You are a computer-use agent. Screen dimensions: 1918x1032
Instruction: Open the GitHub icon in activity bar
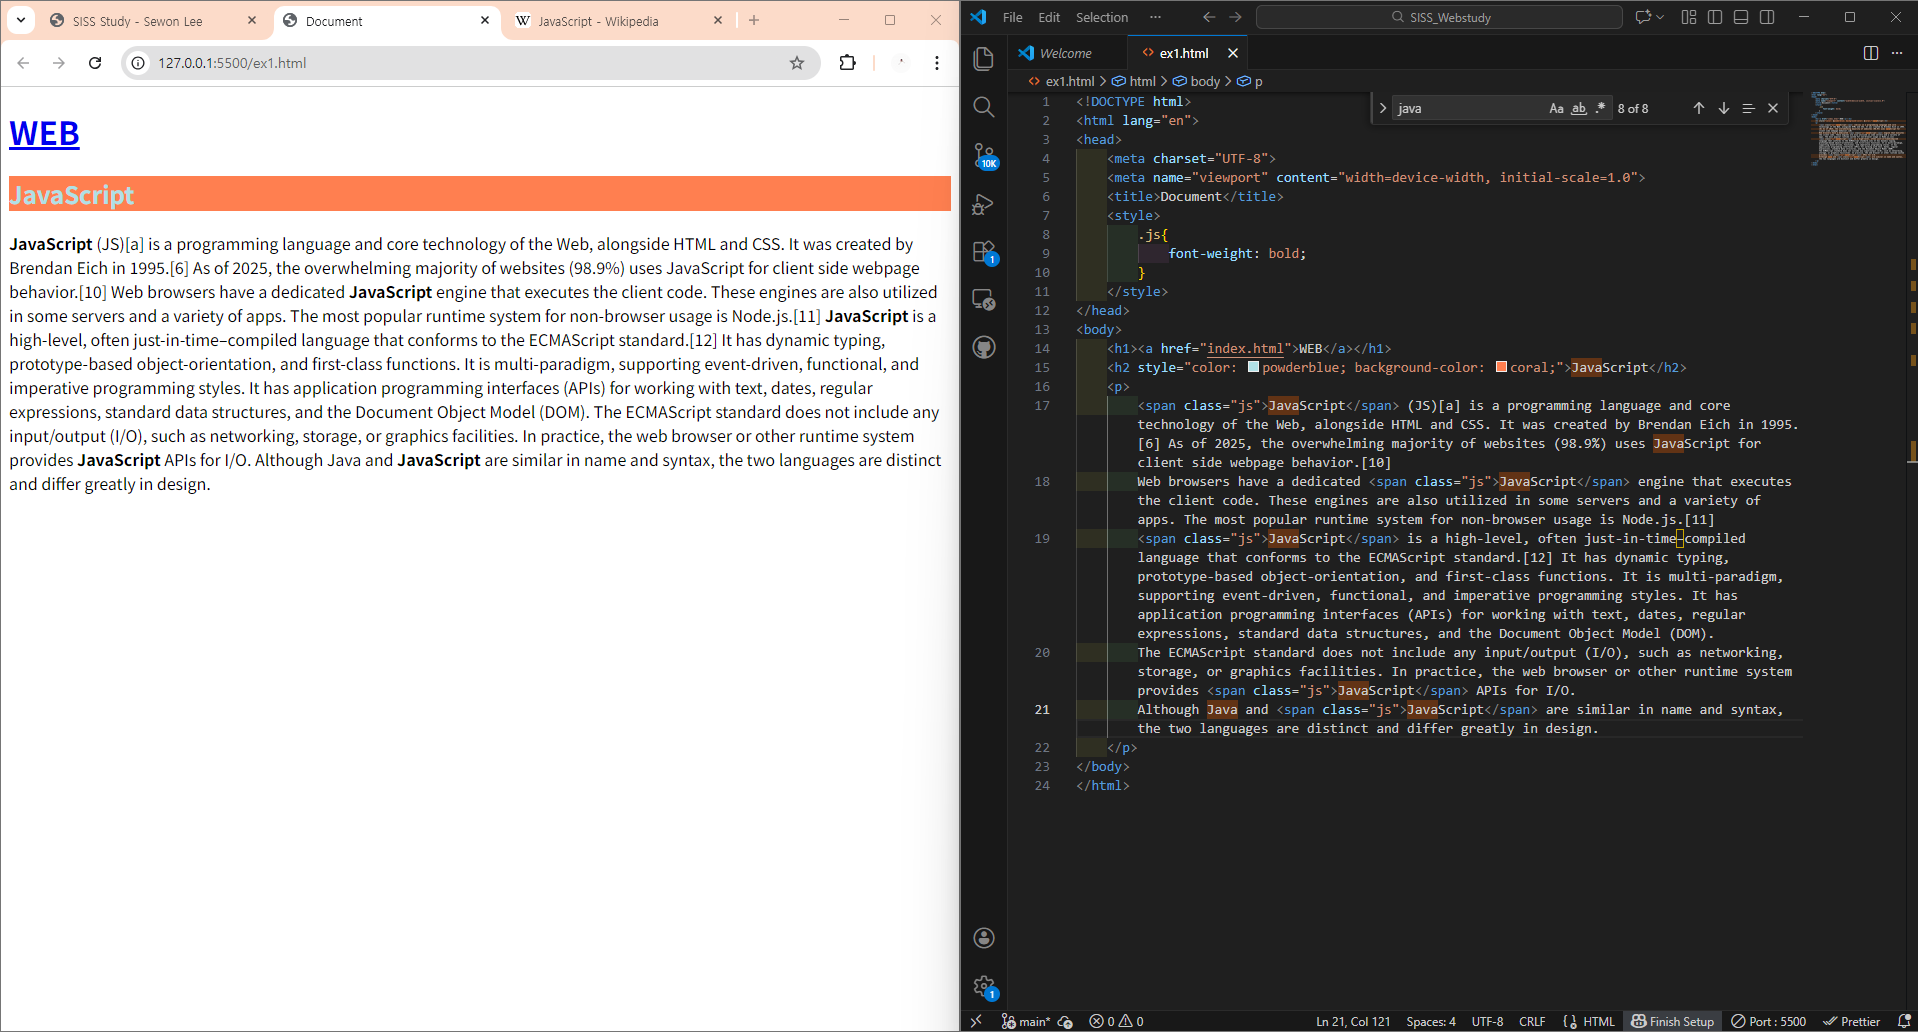[x=984, y=347]
